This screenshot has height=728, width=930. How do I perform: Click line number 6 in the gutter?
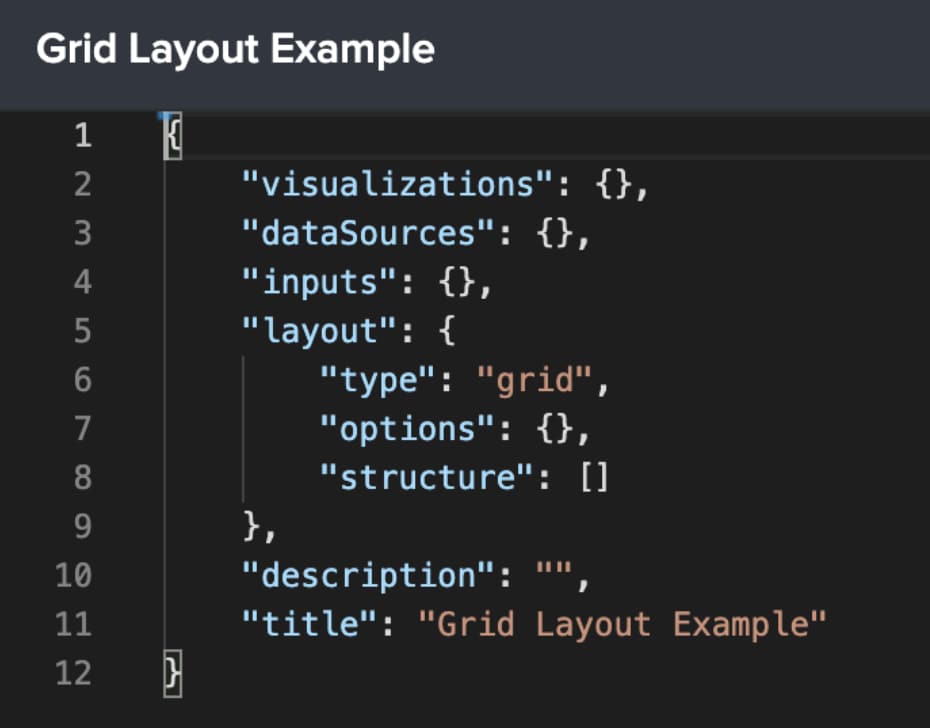point(83,380)
